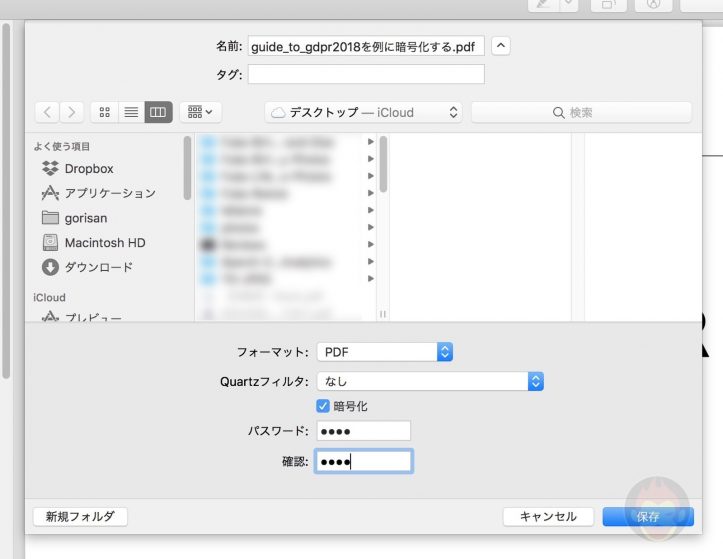The image size is (723, 559).
Task: Click the iCloud sidebar heading
Action: (49, 297)
